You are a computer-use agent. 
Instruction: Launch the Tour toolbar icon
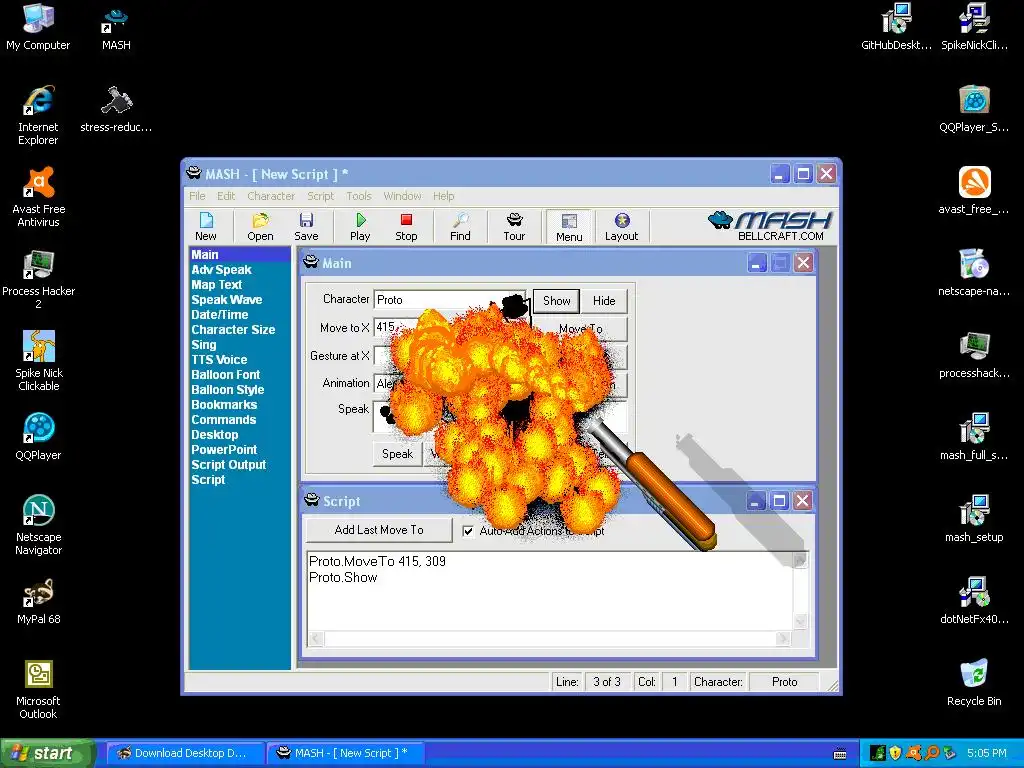(x=515, y=227)
